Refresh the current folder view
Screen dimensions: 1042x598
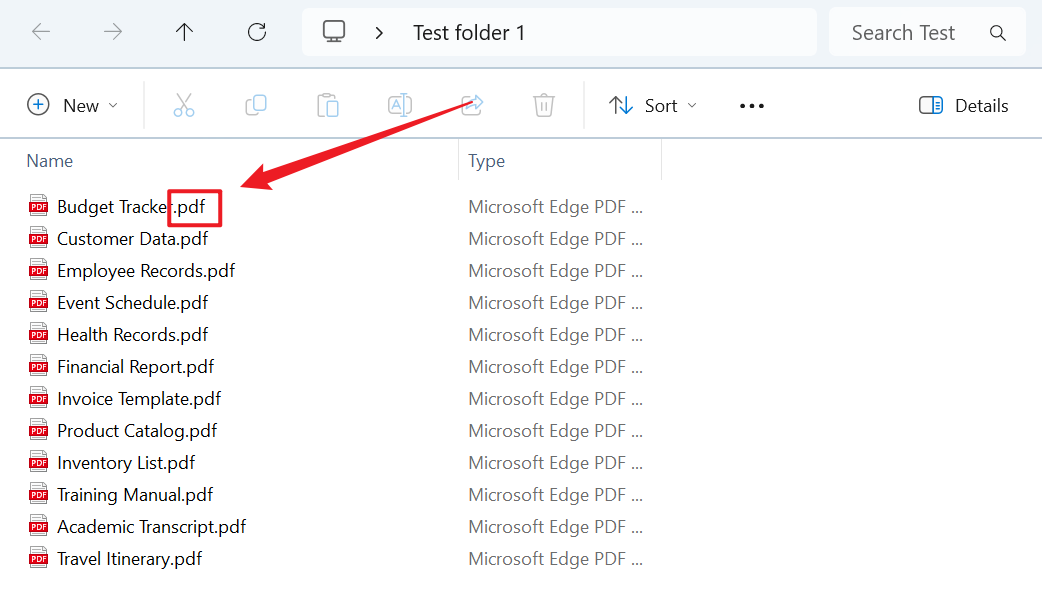[x=257, y=32]
